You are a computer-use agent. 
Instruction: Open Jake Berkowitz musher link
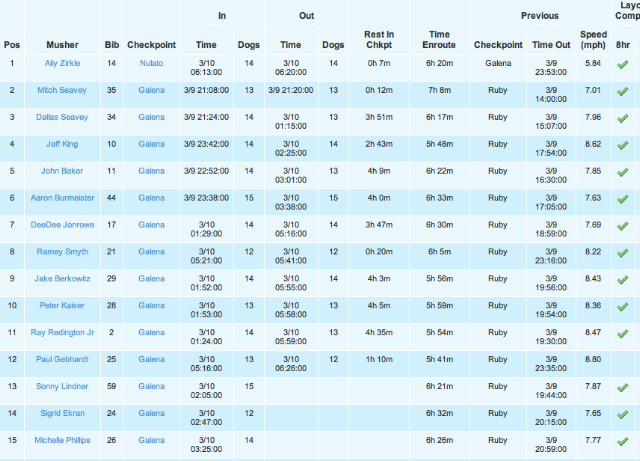[62, 279]
